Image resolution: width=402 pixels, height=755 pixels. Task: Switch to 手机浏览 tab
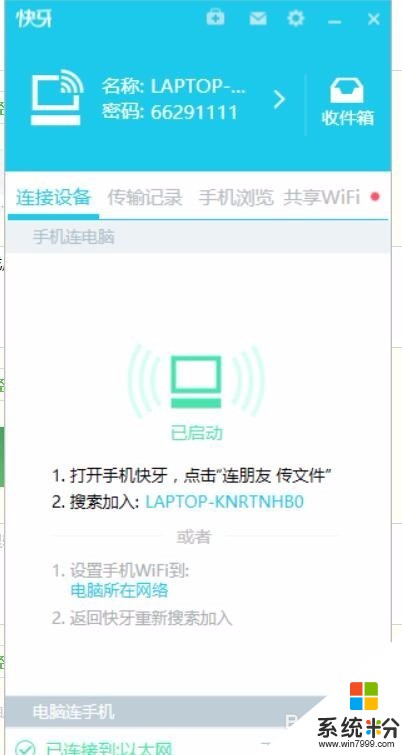(236, 197)
